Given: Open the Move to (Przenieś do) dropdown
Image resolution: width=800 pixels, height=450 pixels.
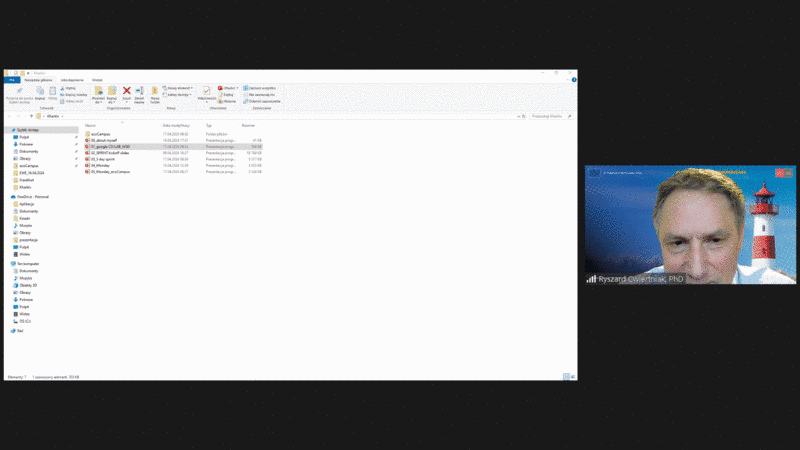Looking at the screenshot, I should click(x=98, y=92).
